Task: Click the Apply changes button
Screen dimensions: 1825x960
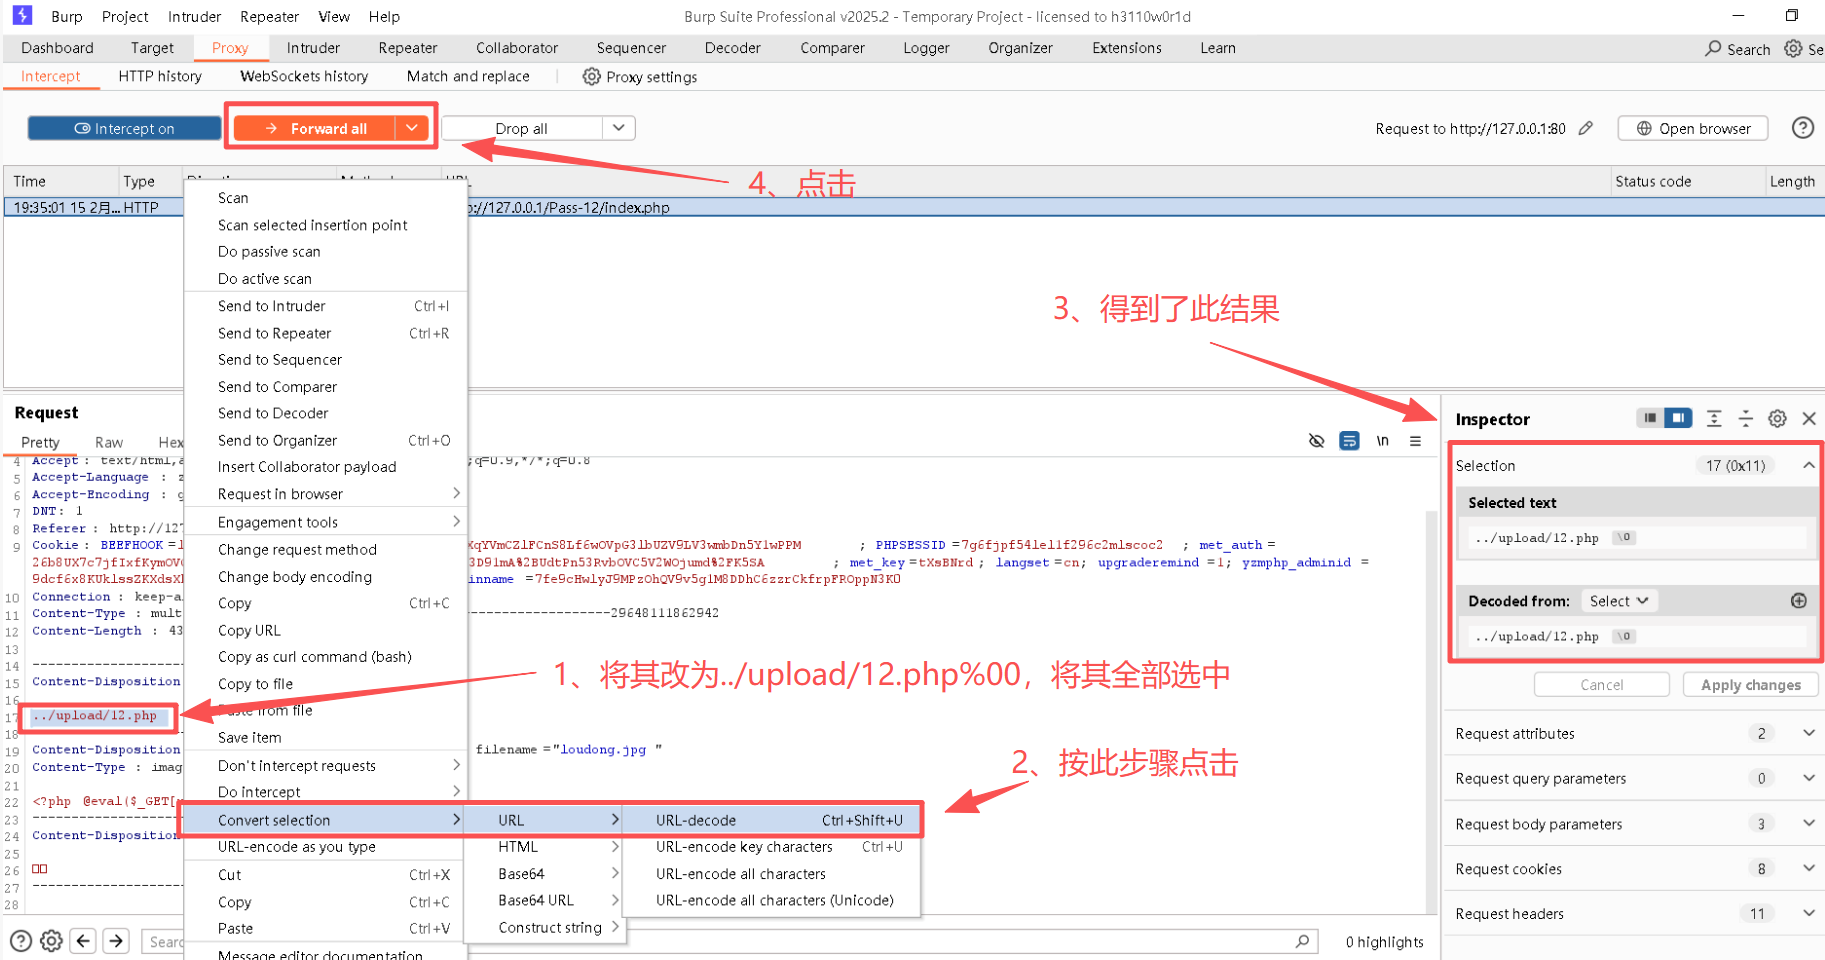Action: click(1750, 685)
